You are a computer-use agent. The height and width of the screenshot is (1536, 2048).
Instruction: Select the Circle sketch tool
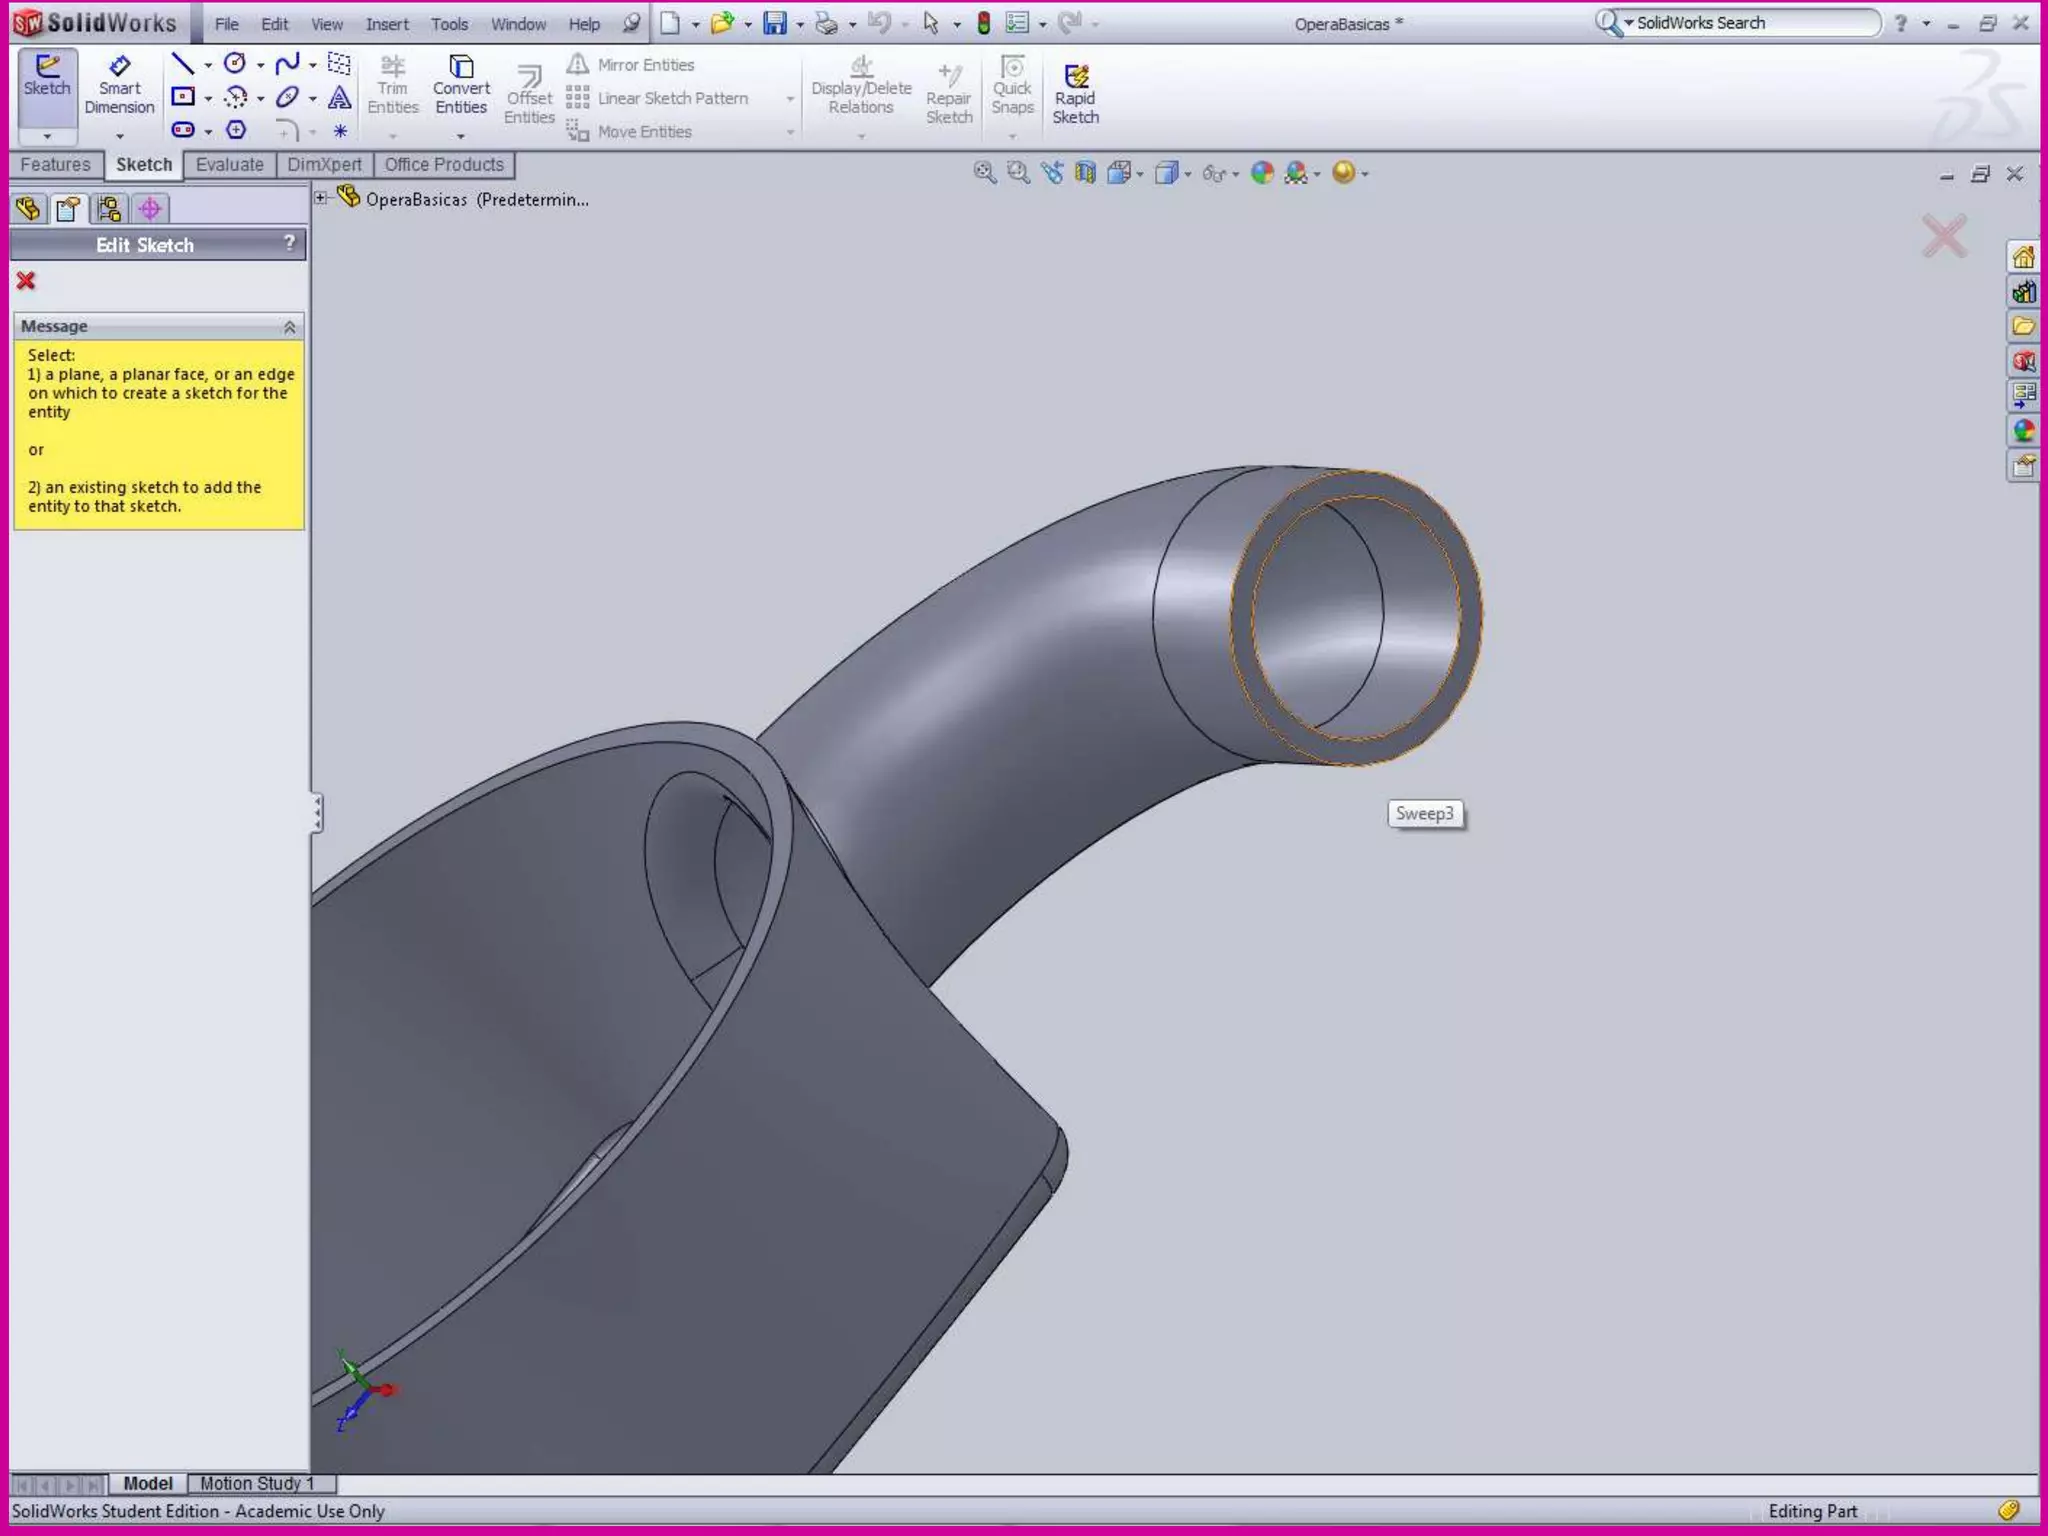point(235,65)
